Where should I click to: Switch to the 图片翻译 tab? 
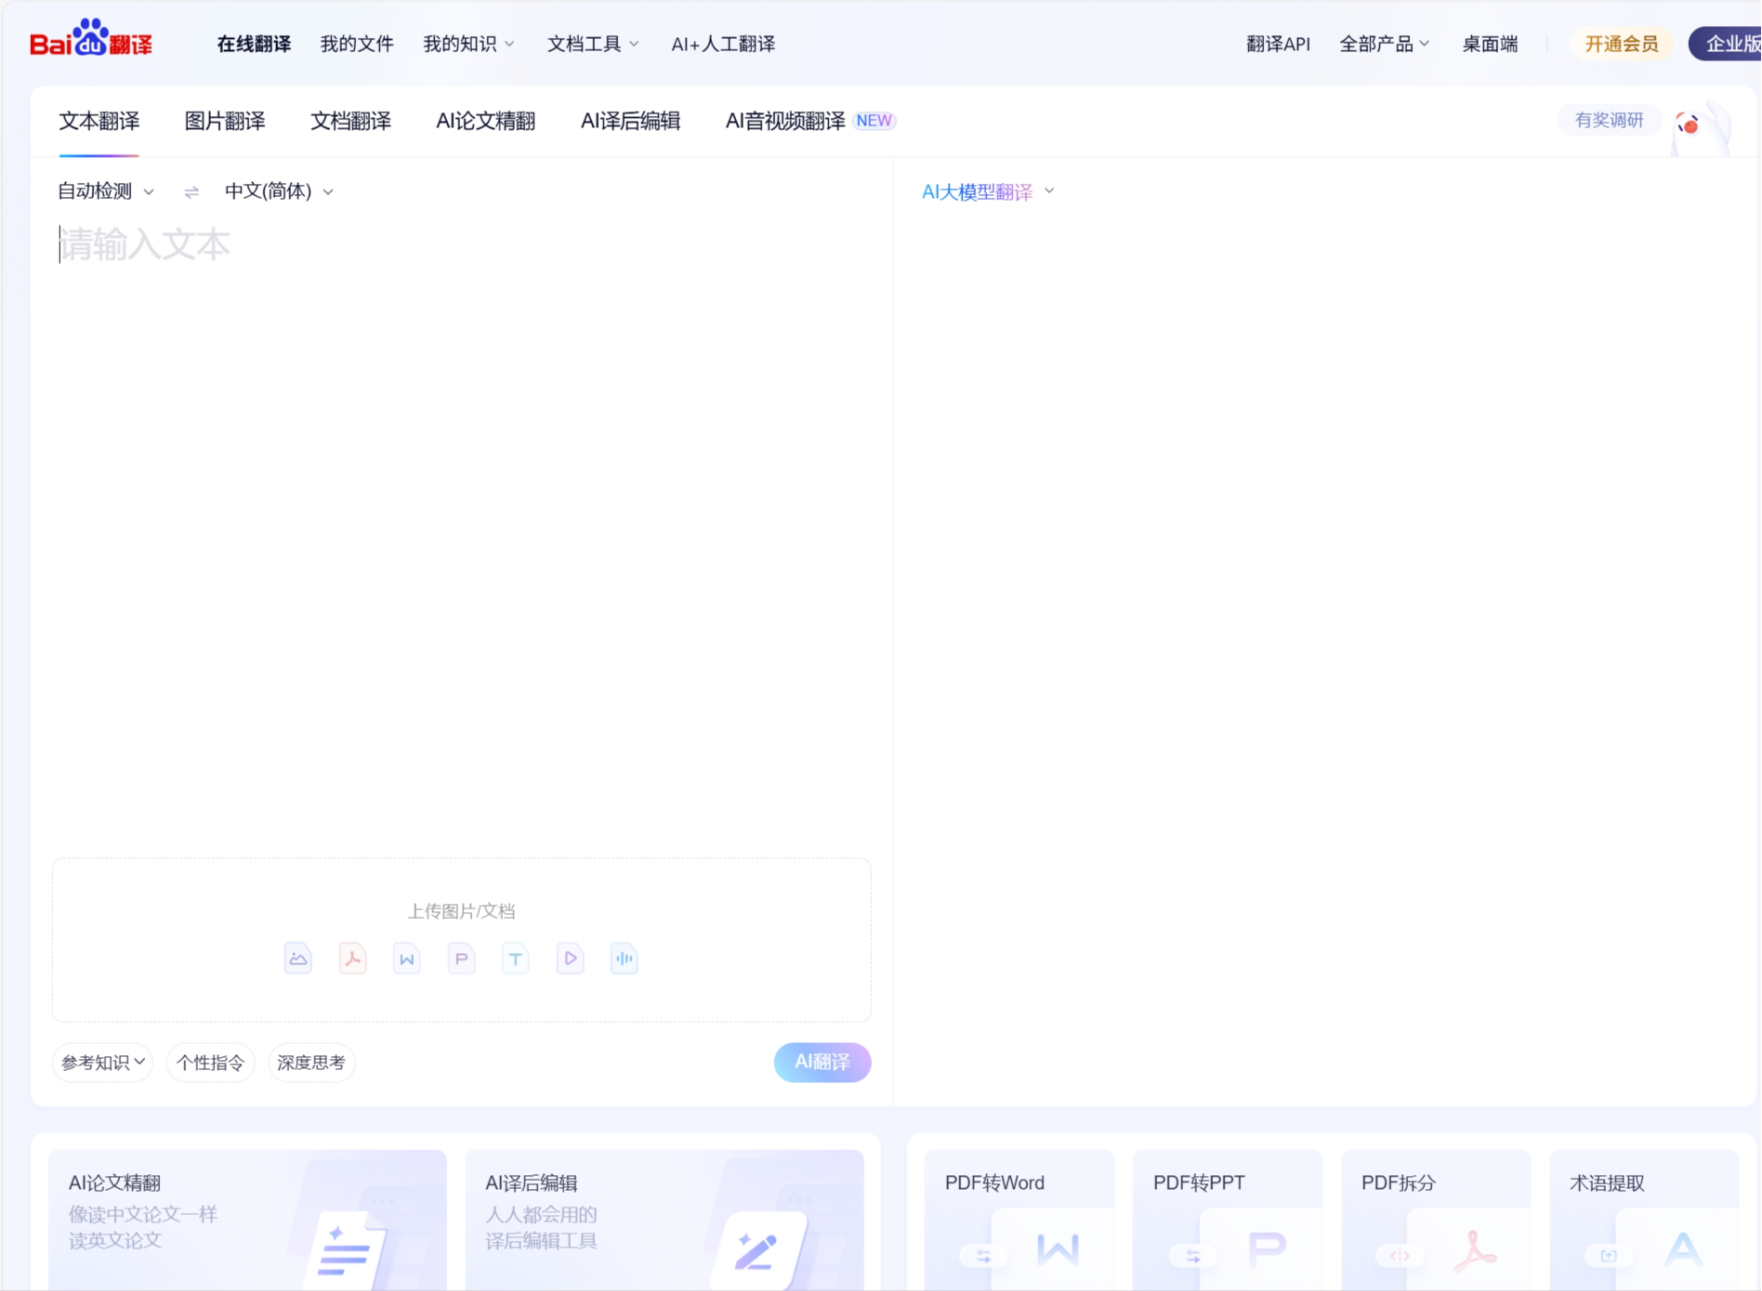224,120
